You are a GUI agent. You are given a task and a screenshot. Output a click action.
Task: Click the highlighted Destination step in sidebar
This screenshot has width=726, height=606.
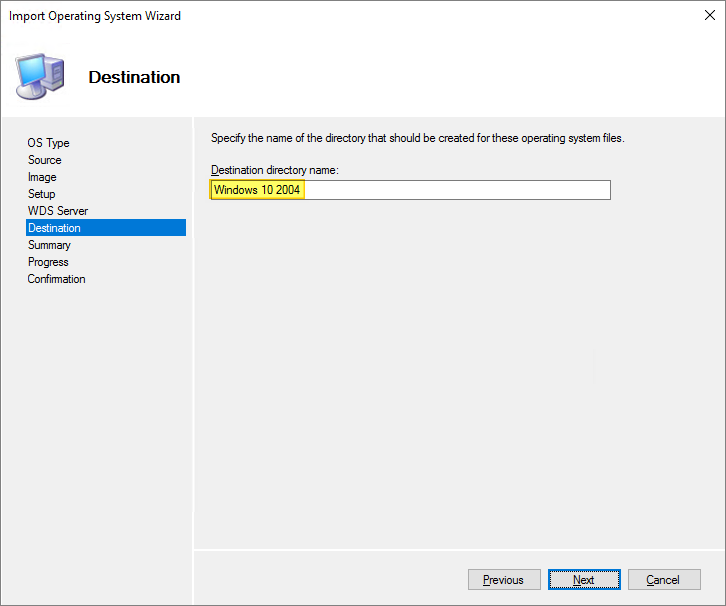pos(55,228)
